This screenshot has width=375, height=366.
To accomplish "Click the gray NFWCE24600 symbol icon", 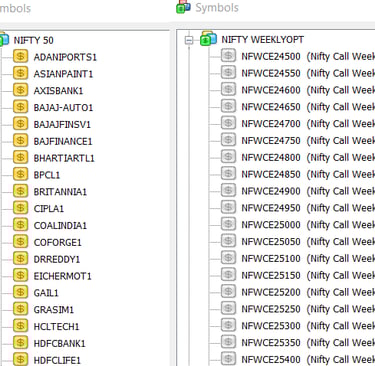I will pyautogui.click(x=228, y=89).
